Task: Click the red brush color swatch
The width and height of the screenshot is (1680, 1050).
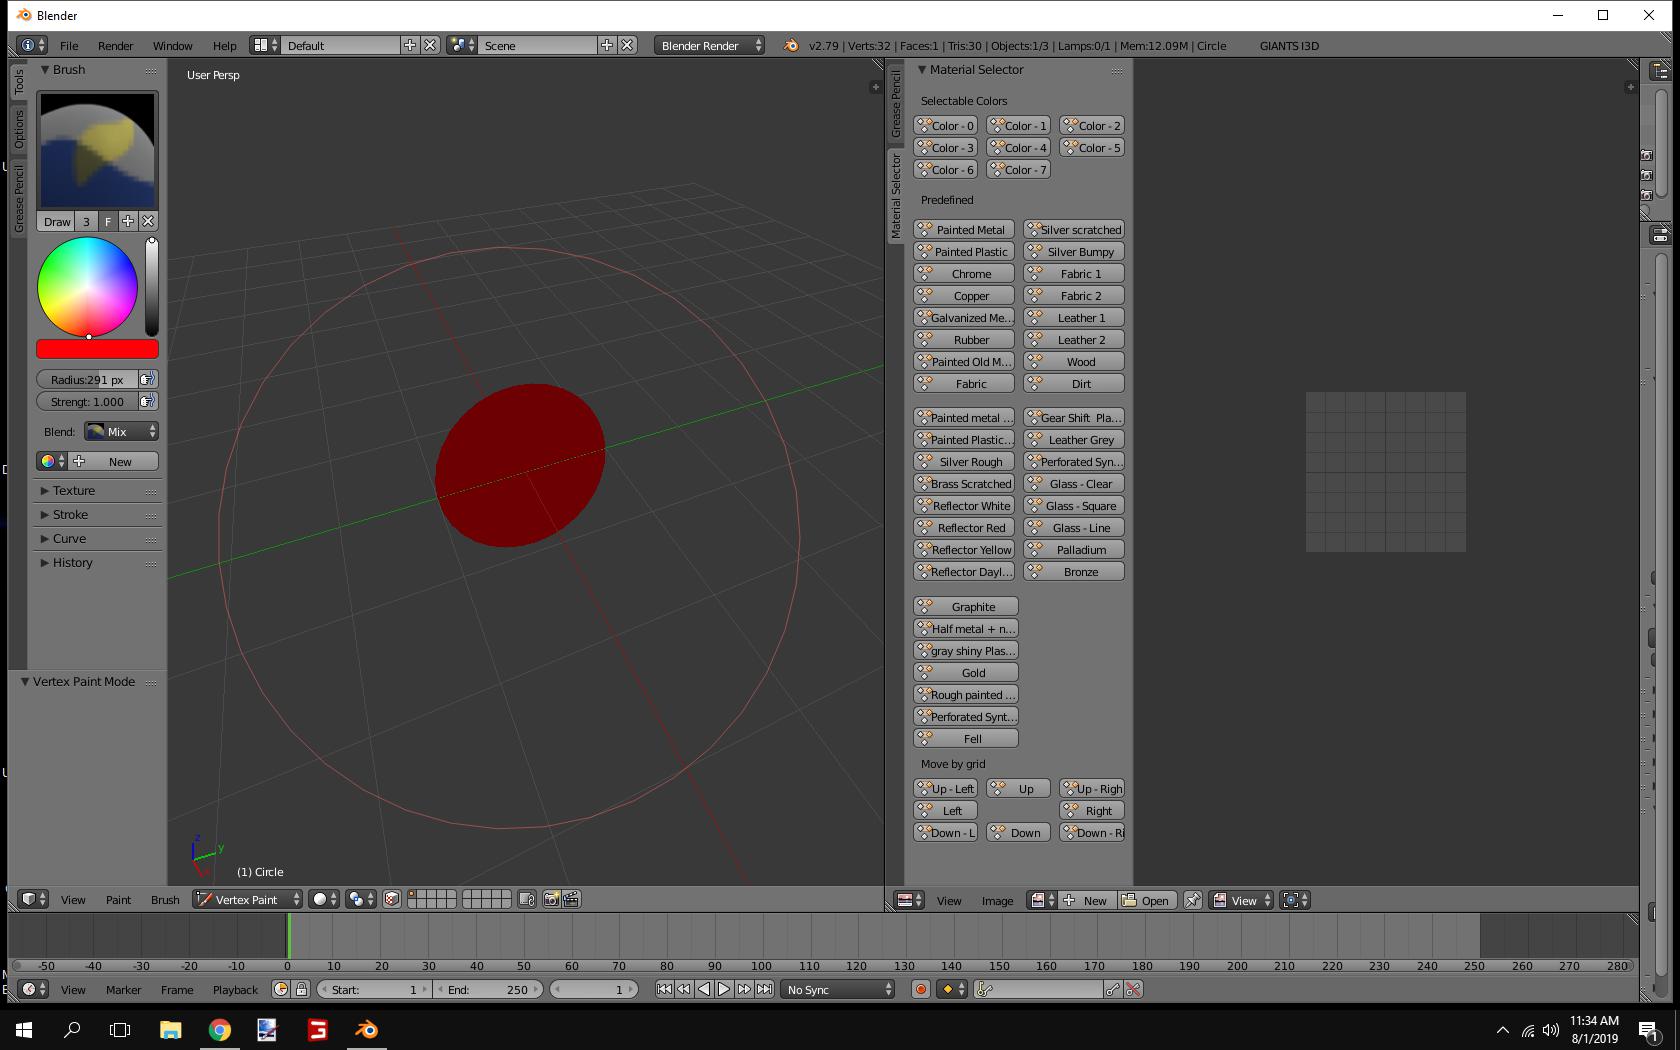Action: 97,349
